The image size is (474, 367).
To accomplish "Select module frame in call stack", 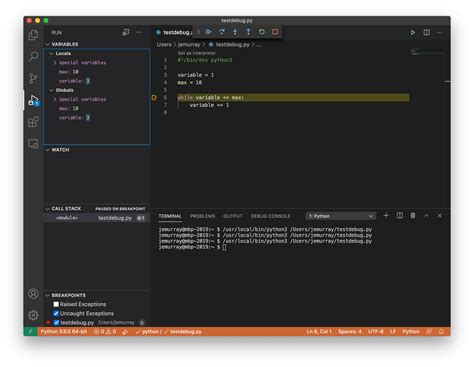I will pos(97,218).
